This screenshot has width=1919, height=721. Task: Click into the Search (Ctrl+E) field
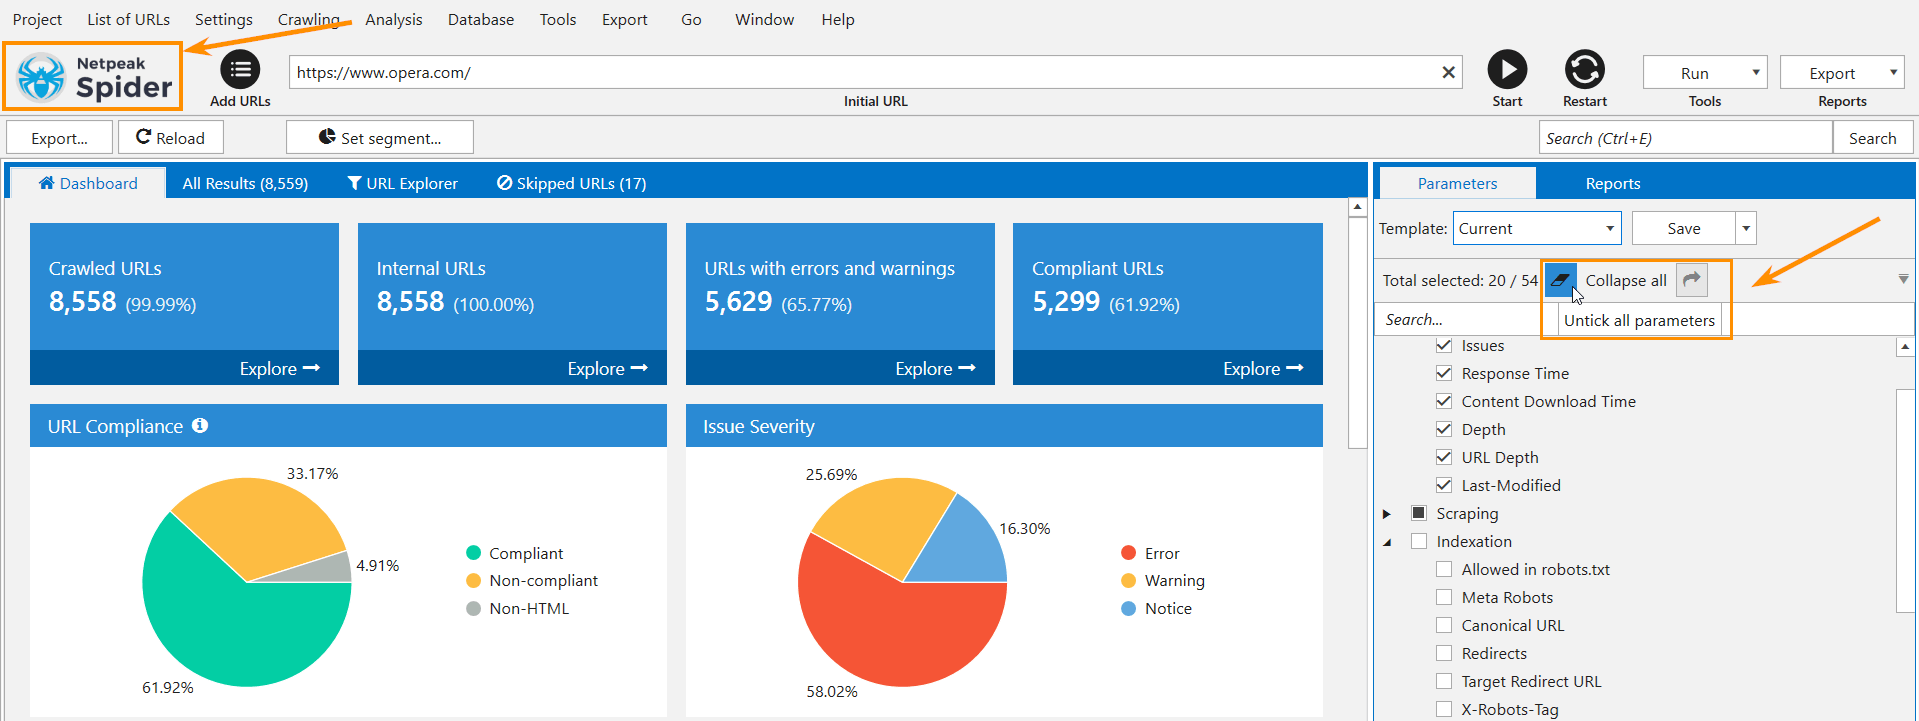point(1685,138)
